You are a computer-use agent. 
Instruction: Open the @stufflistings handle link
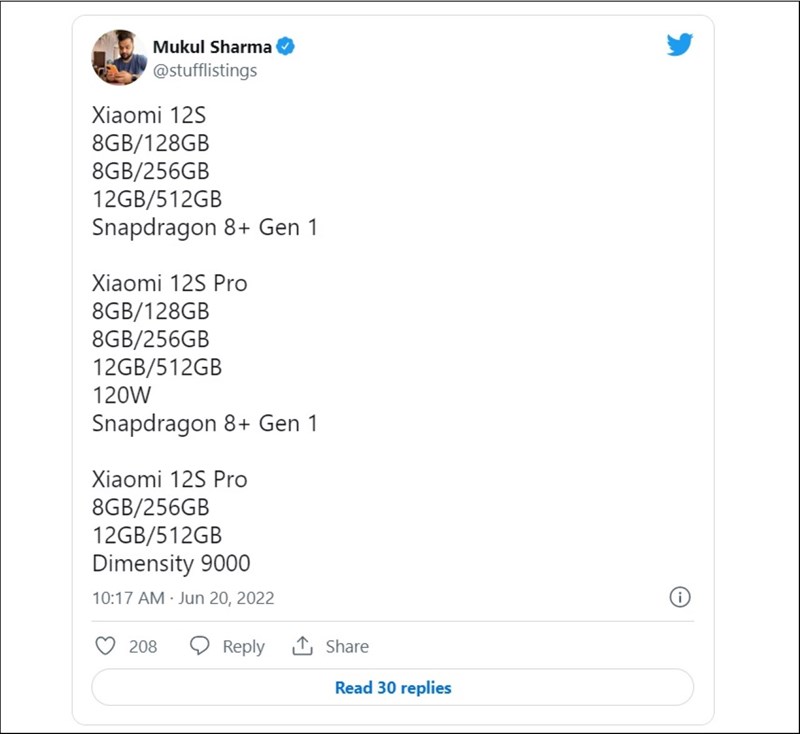click(x=205, y=70)
